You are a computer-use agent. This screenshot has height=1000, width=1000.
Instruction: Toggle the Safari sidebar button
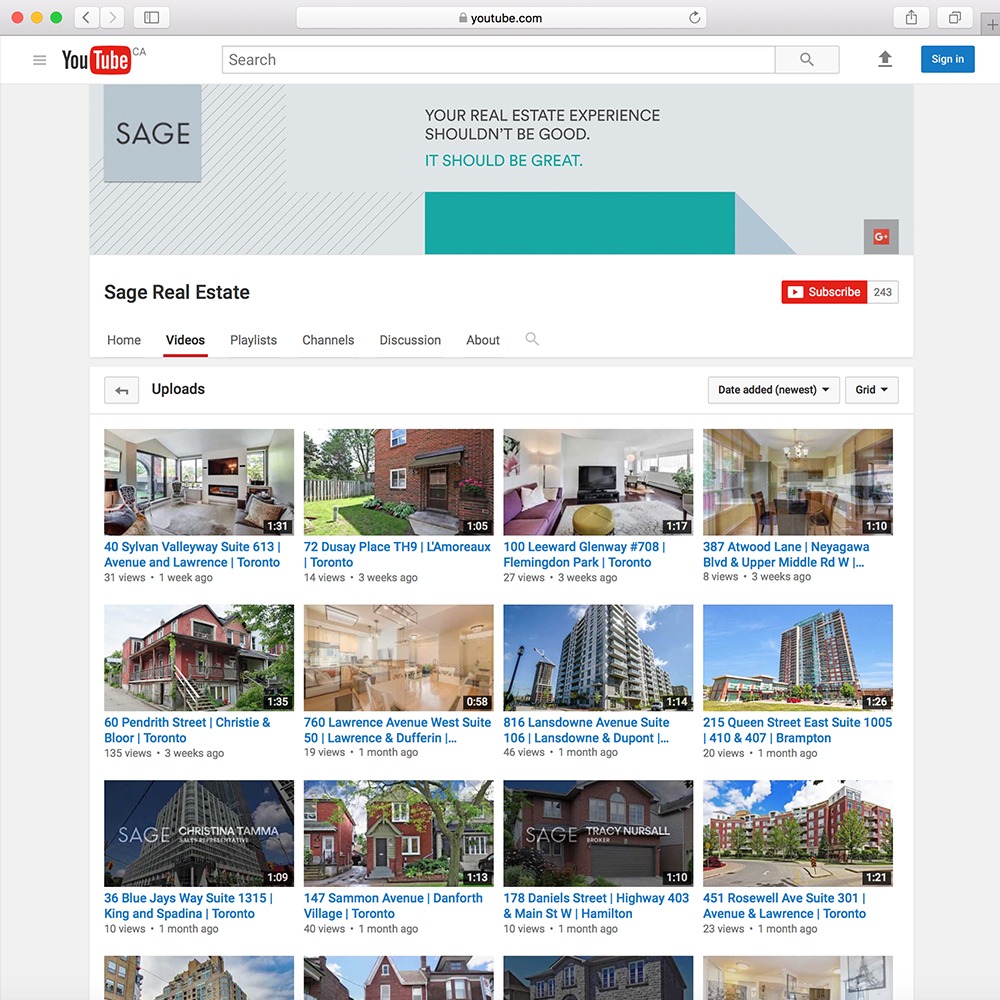coord(151,17)
